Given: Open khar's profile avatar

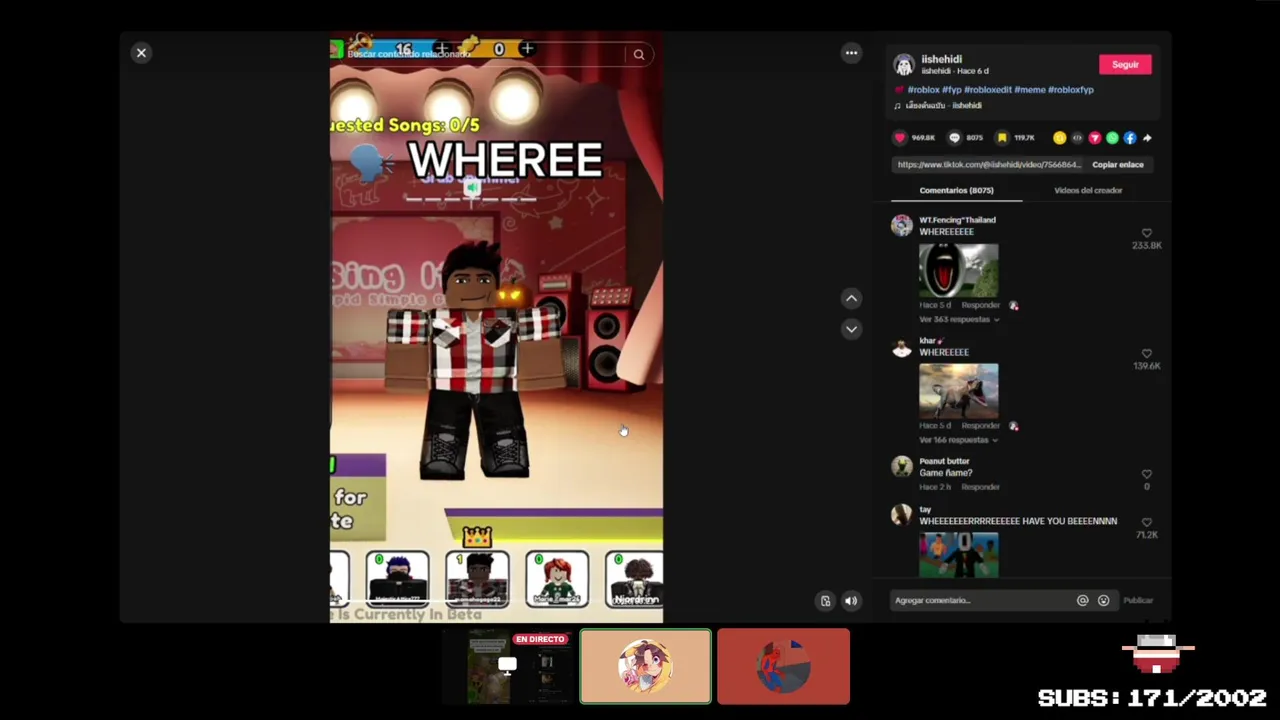Looking at the screenshot, I should click(902, 347).
